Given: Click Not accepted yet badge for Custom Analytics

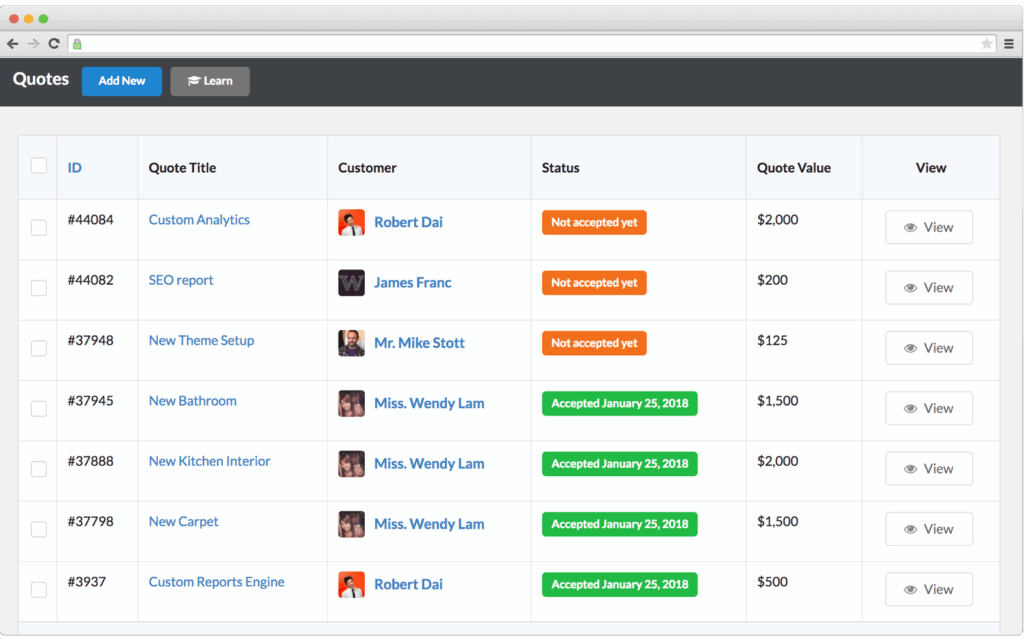Looking at the screenshot, I should [x=594, y=222].
